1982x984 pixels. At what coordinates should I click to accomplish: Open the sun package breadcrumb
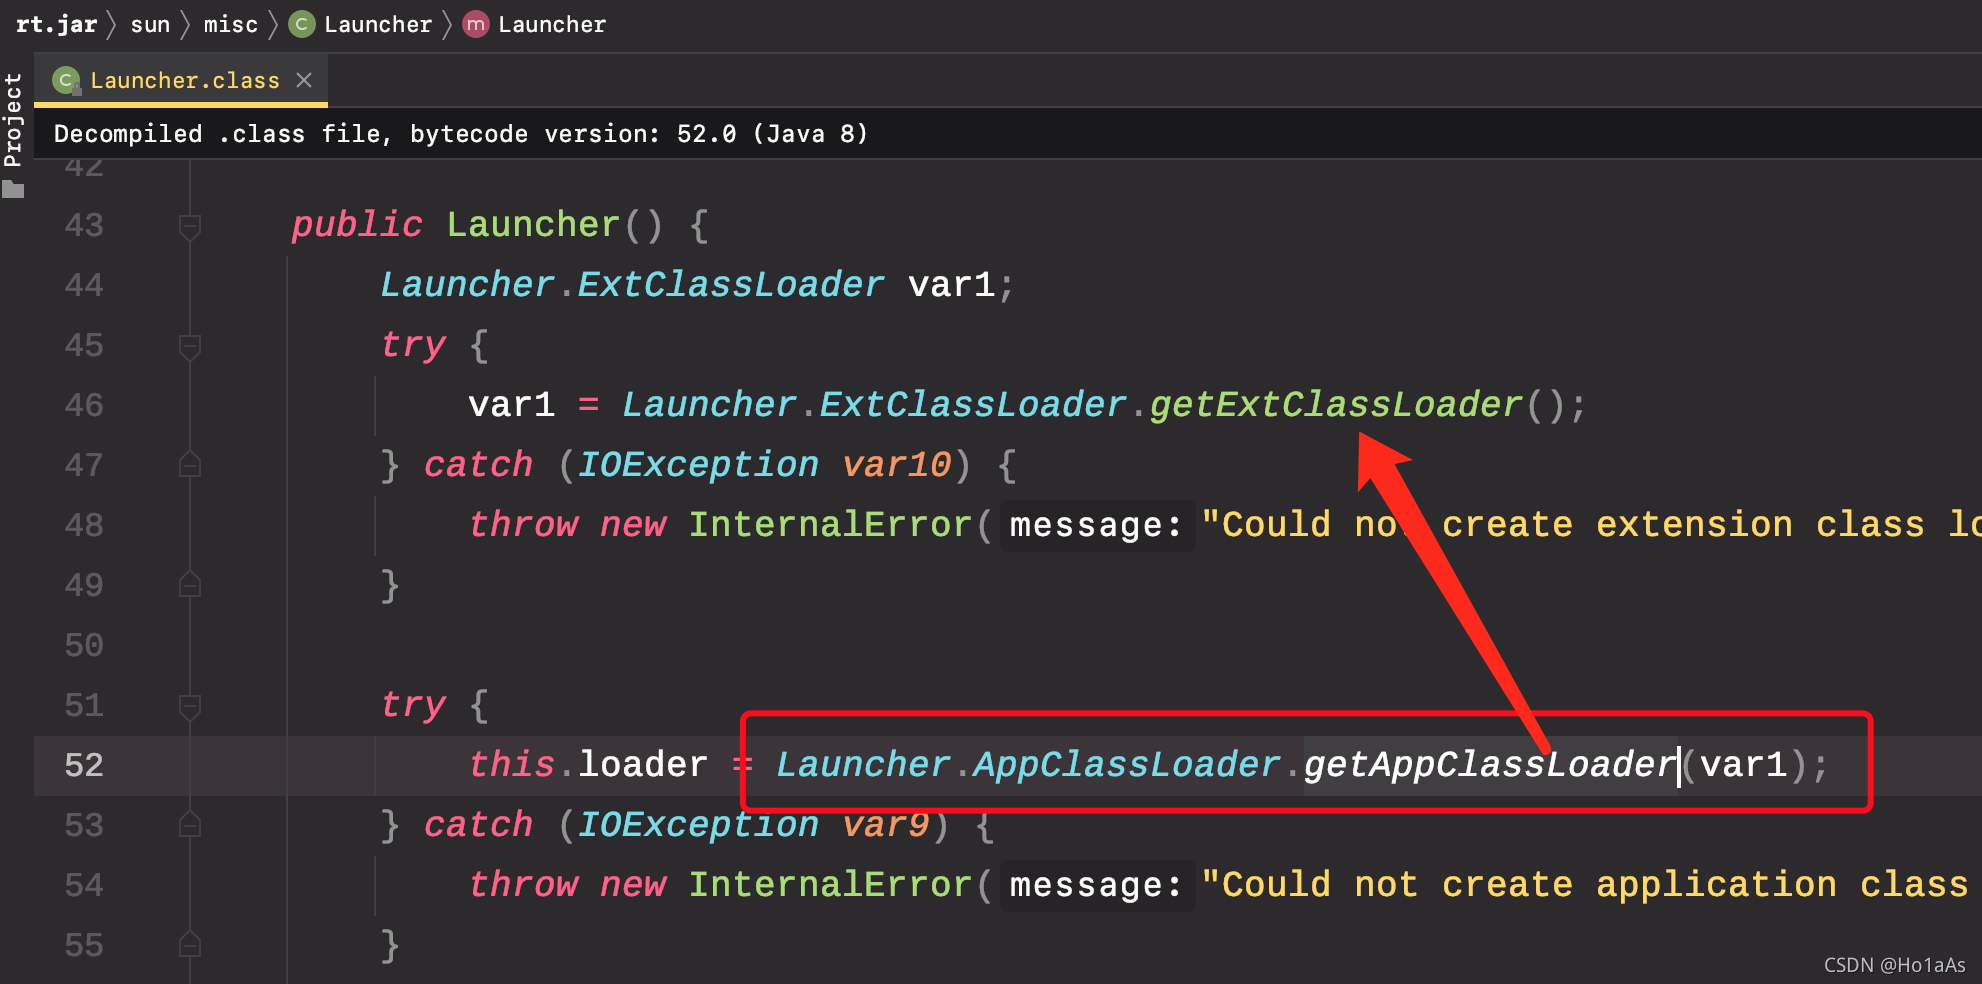click(x=150, y=24)
